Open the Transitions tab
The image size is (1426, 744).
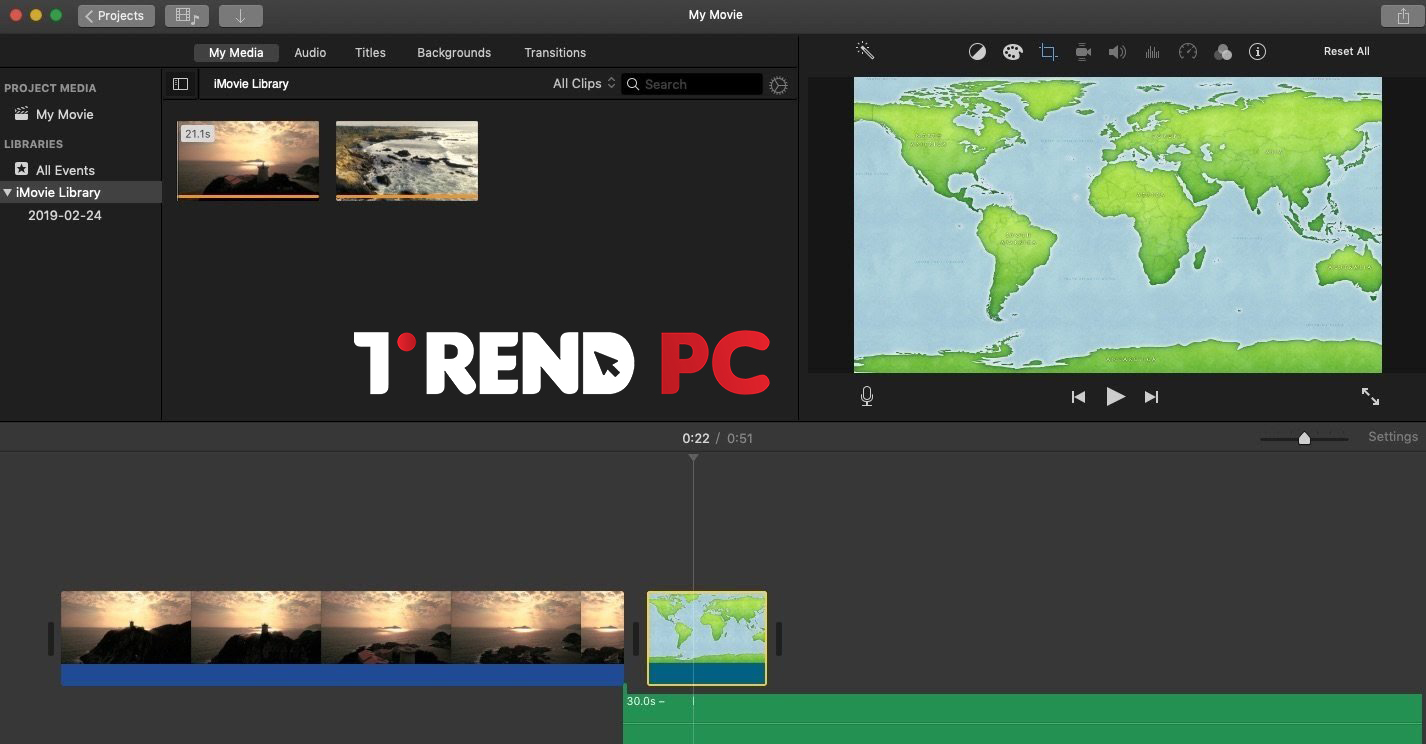click(x=555, y=52)
